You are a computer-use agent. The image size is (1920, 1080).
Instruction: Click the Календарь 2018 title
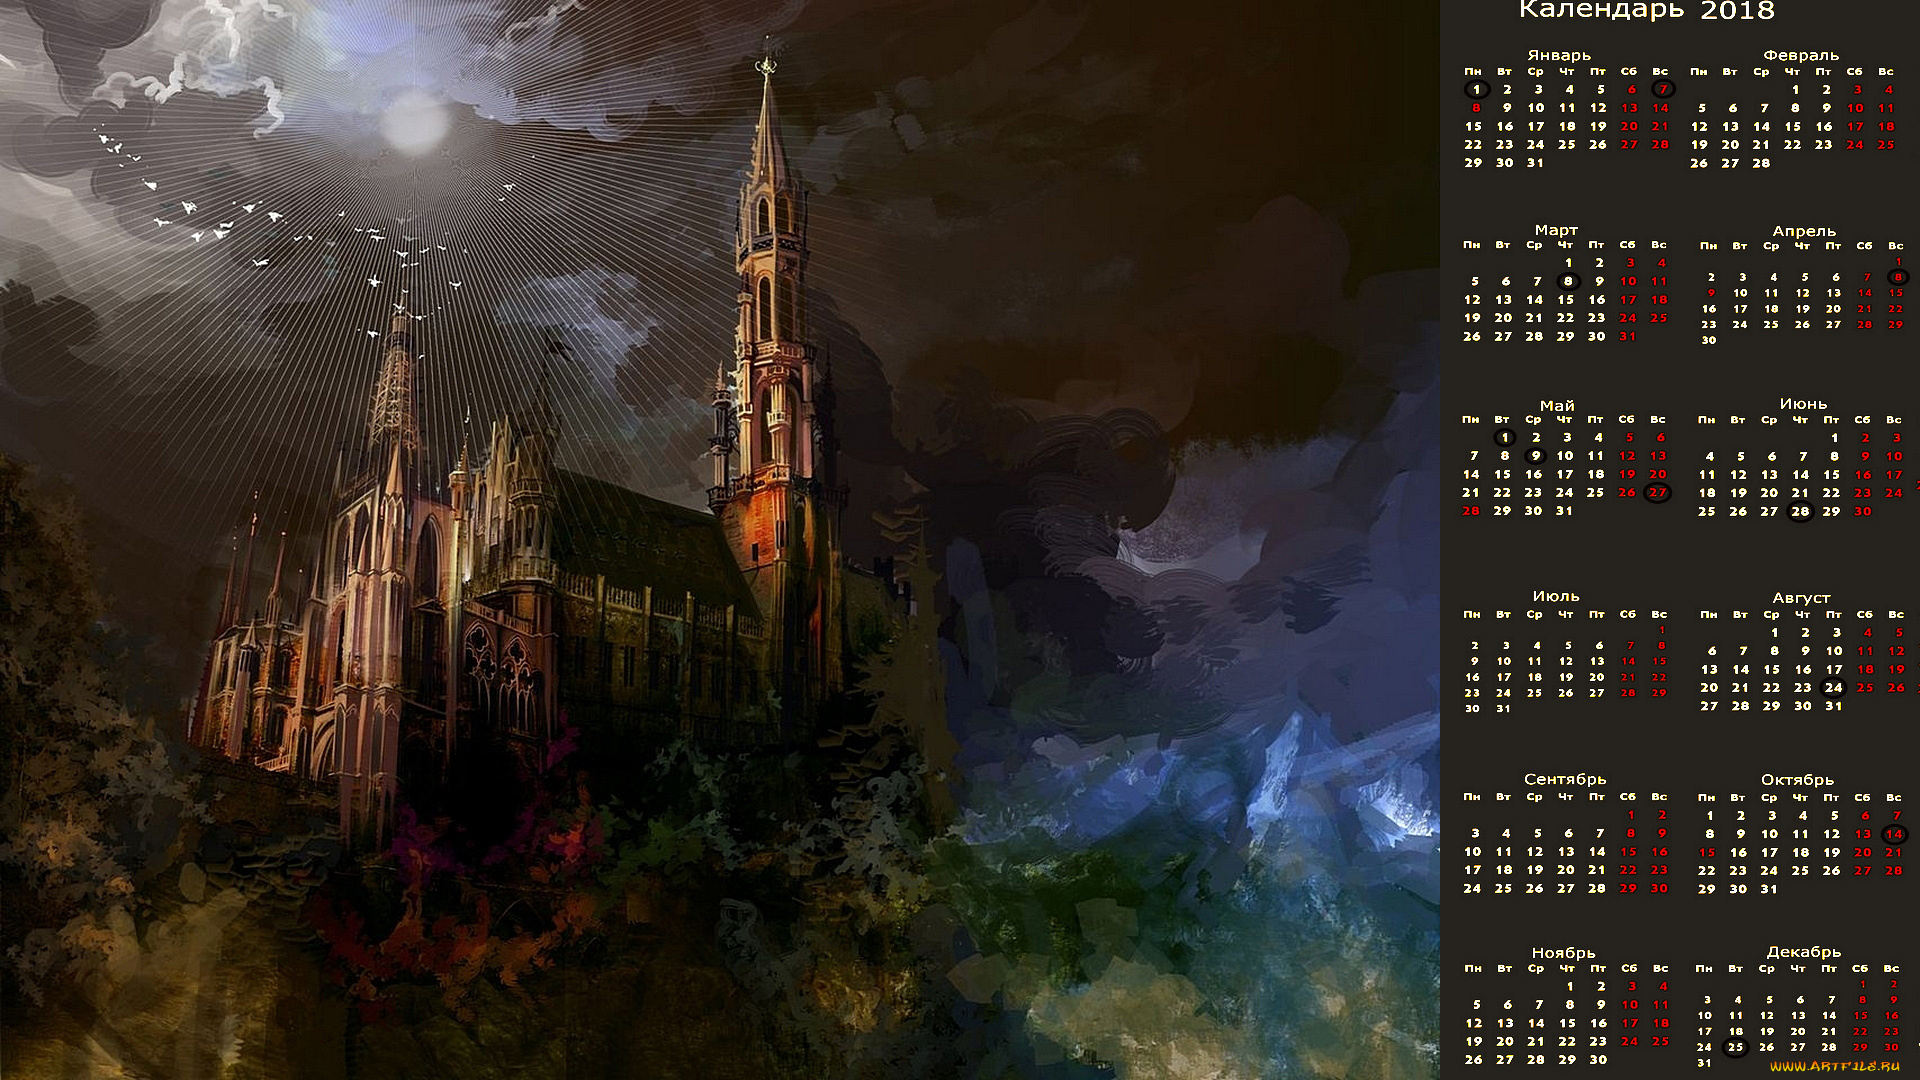[1646, 11]
